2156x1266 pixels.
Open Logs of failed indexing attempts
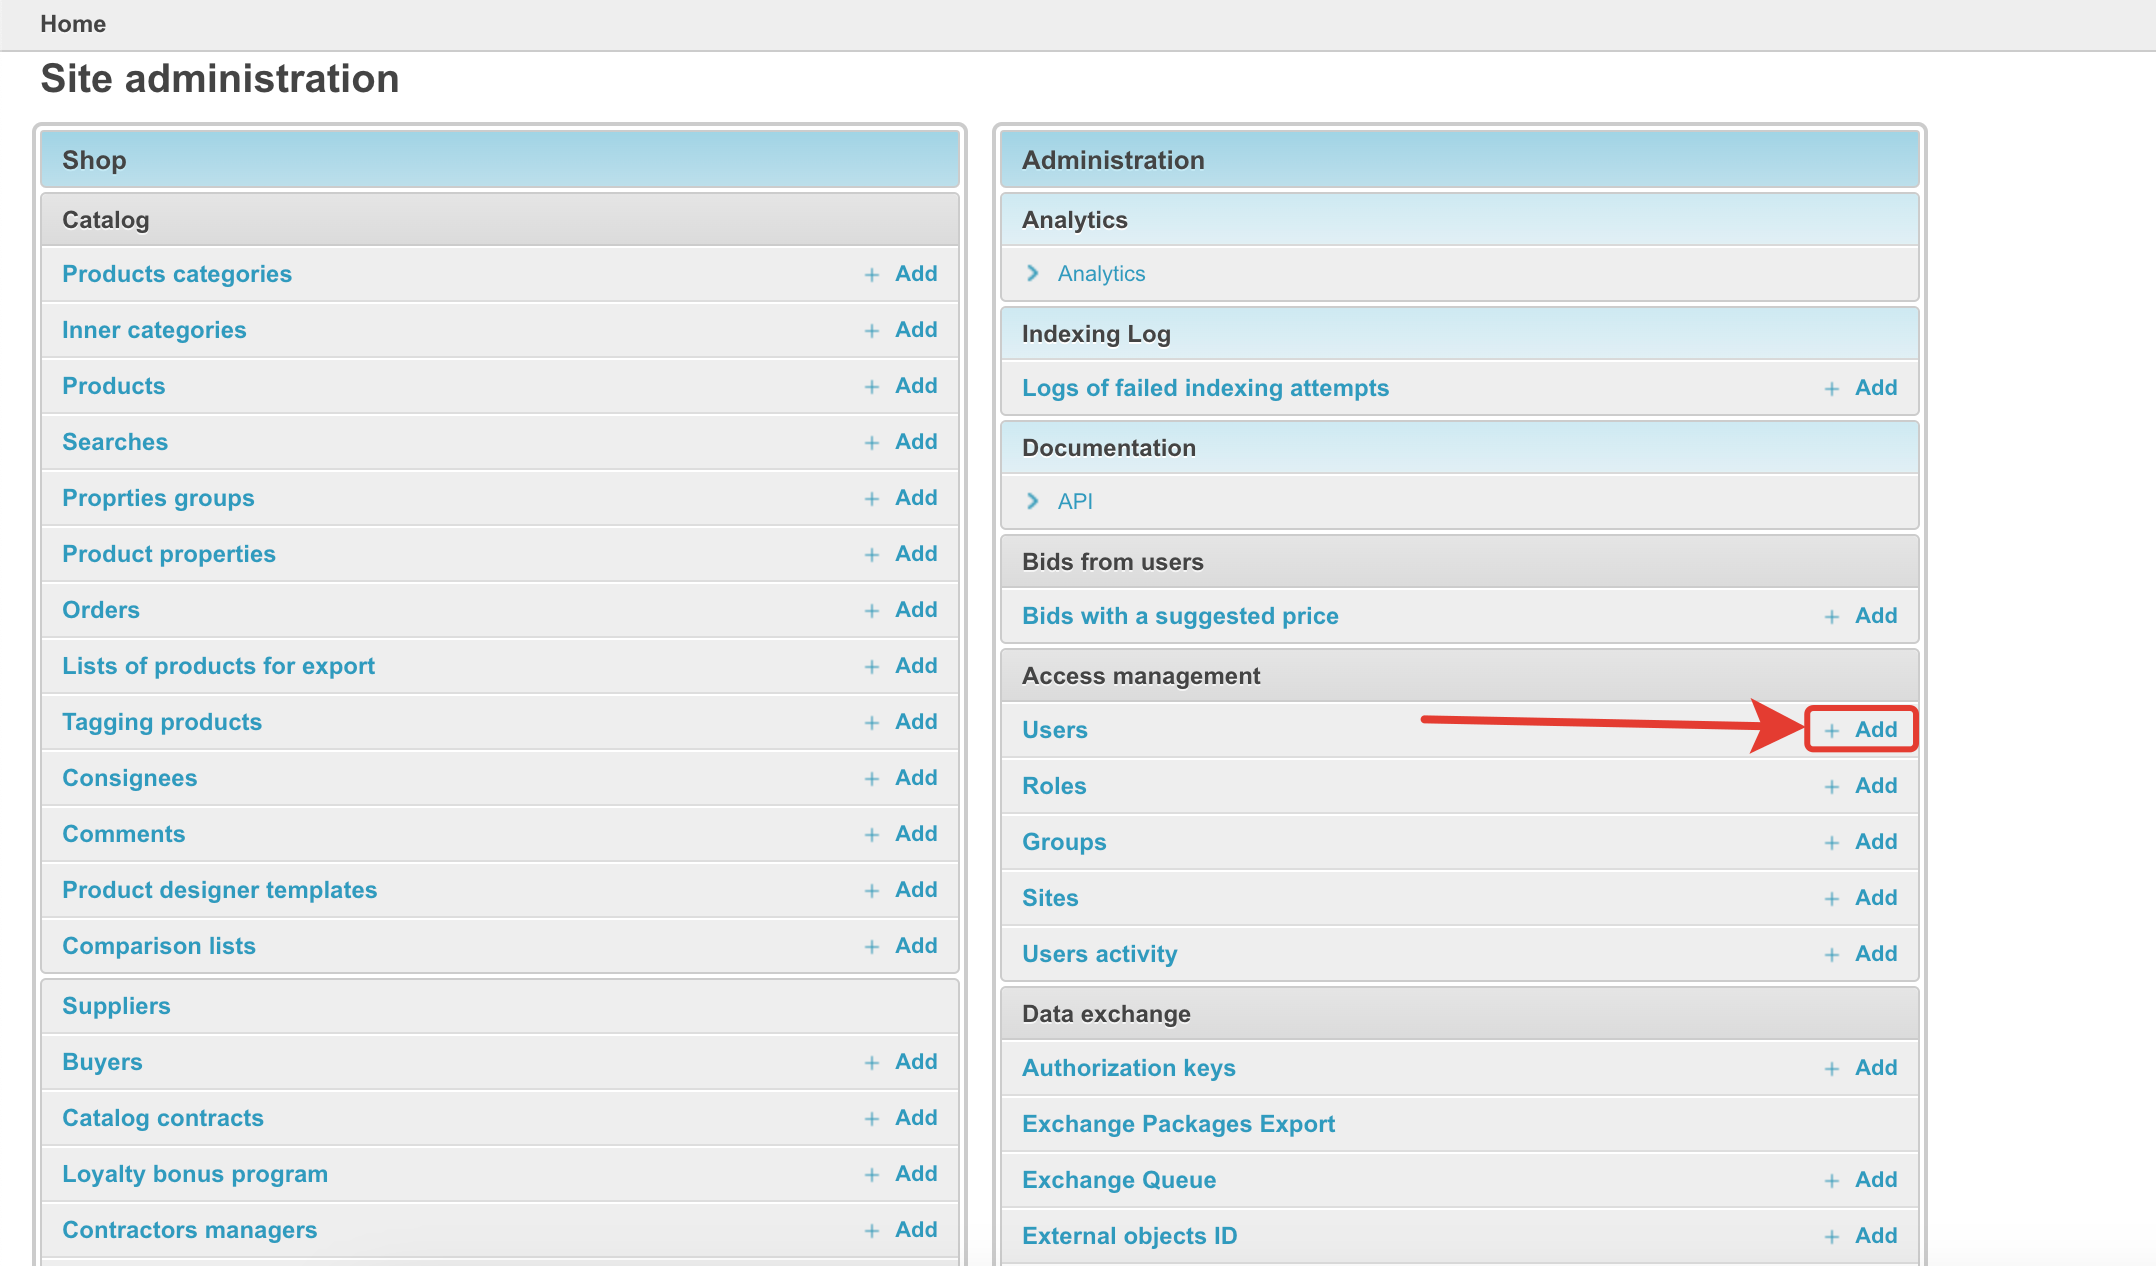tap(1205, 388)
